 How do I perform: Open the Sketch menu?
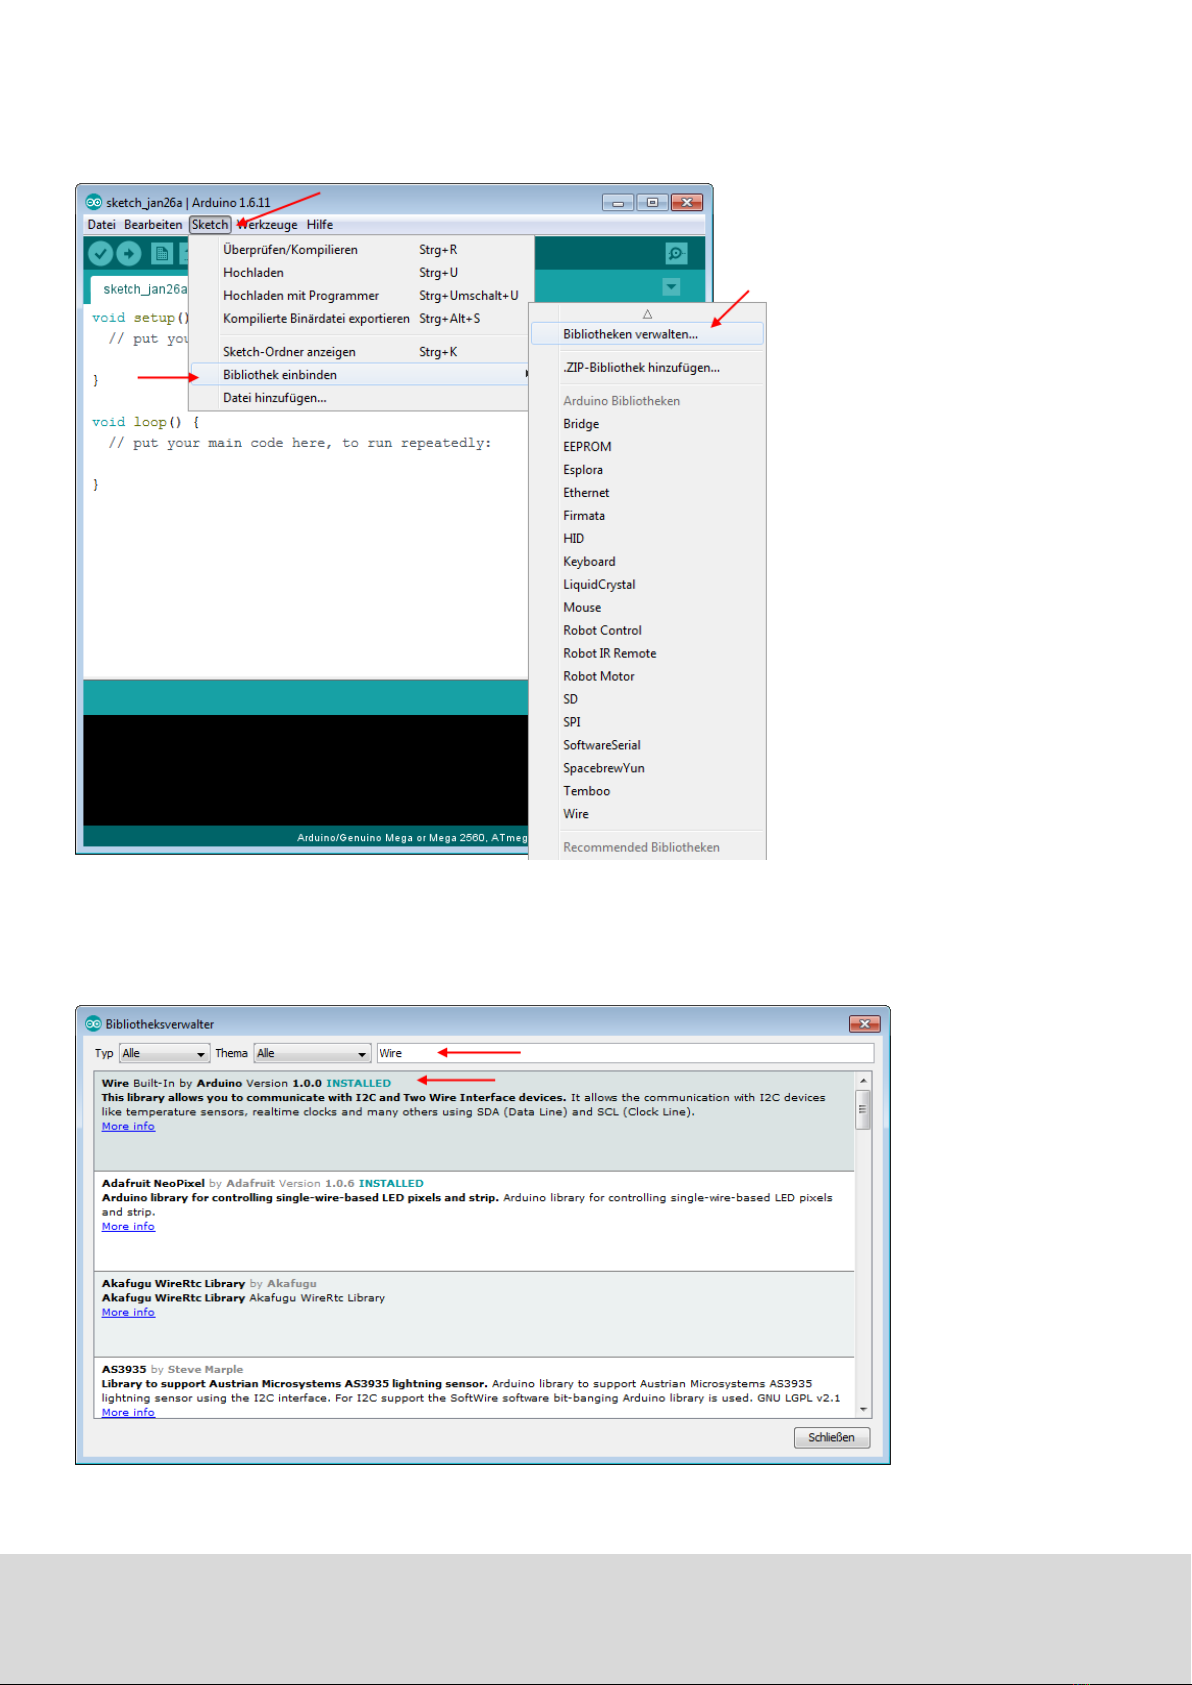(x=210, y=225)
